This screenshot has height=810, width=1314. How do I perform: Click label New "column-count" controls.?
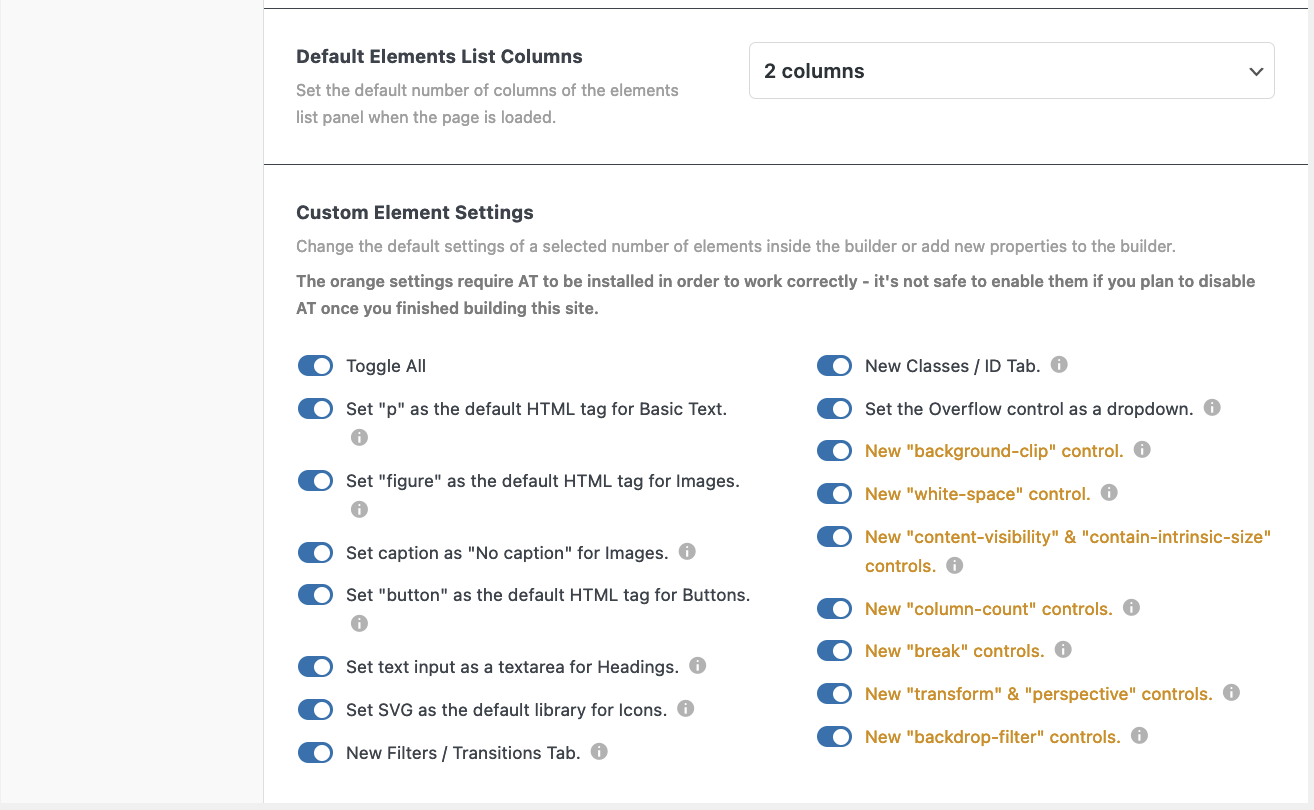click(x=989, y=609)
